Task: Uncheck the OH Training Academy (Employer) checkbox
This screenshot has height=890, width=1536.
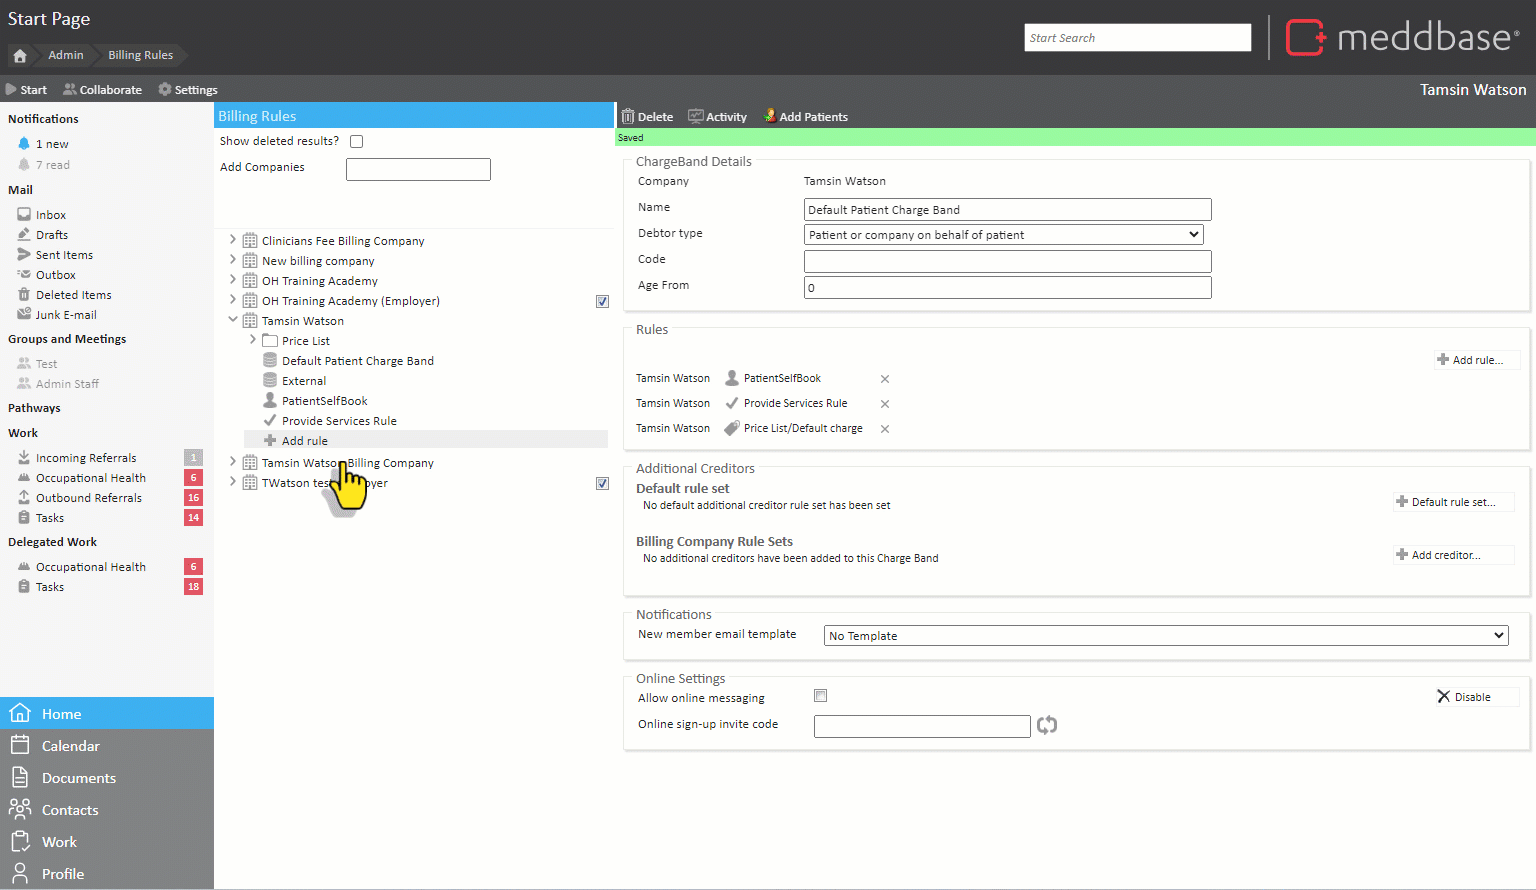Action: tap(602, 301)
